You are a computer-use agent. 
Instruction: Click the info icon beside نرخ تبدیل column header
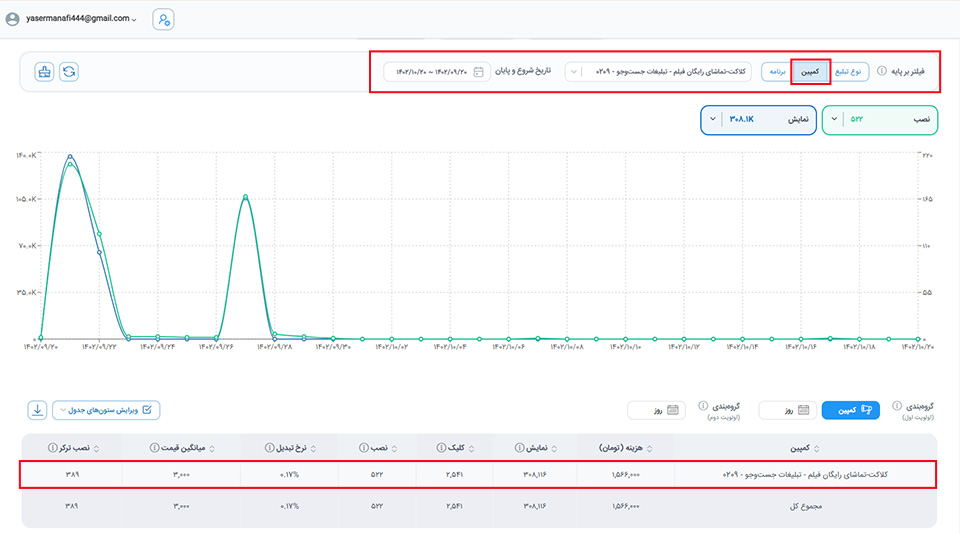[x=267, y=447]
